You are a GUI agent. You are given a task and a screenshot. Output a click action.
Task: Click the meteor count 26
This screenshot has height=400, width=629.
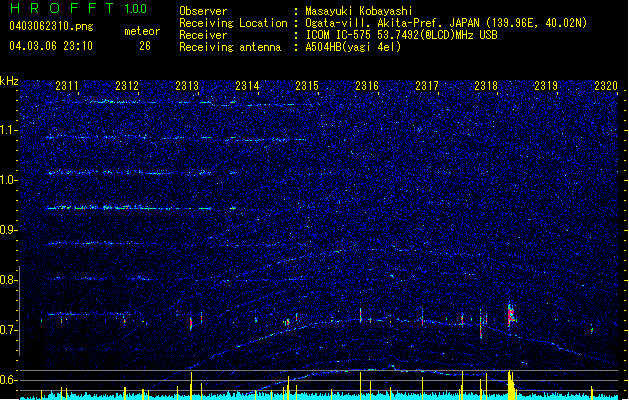(145, 46)
